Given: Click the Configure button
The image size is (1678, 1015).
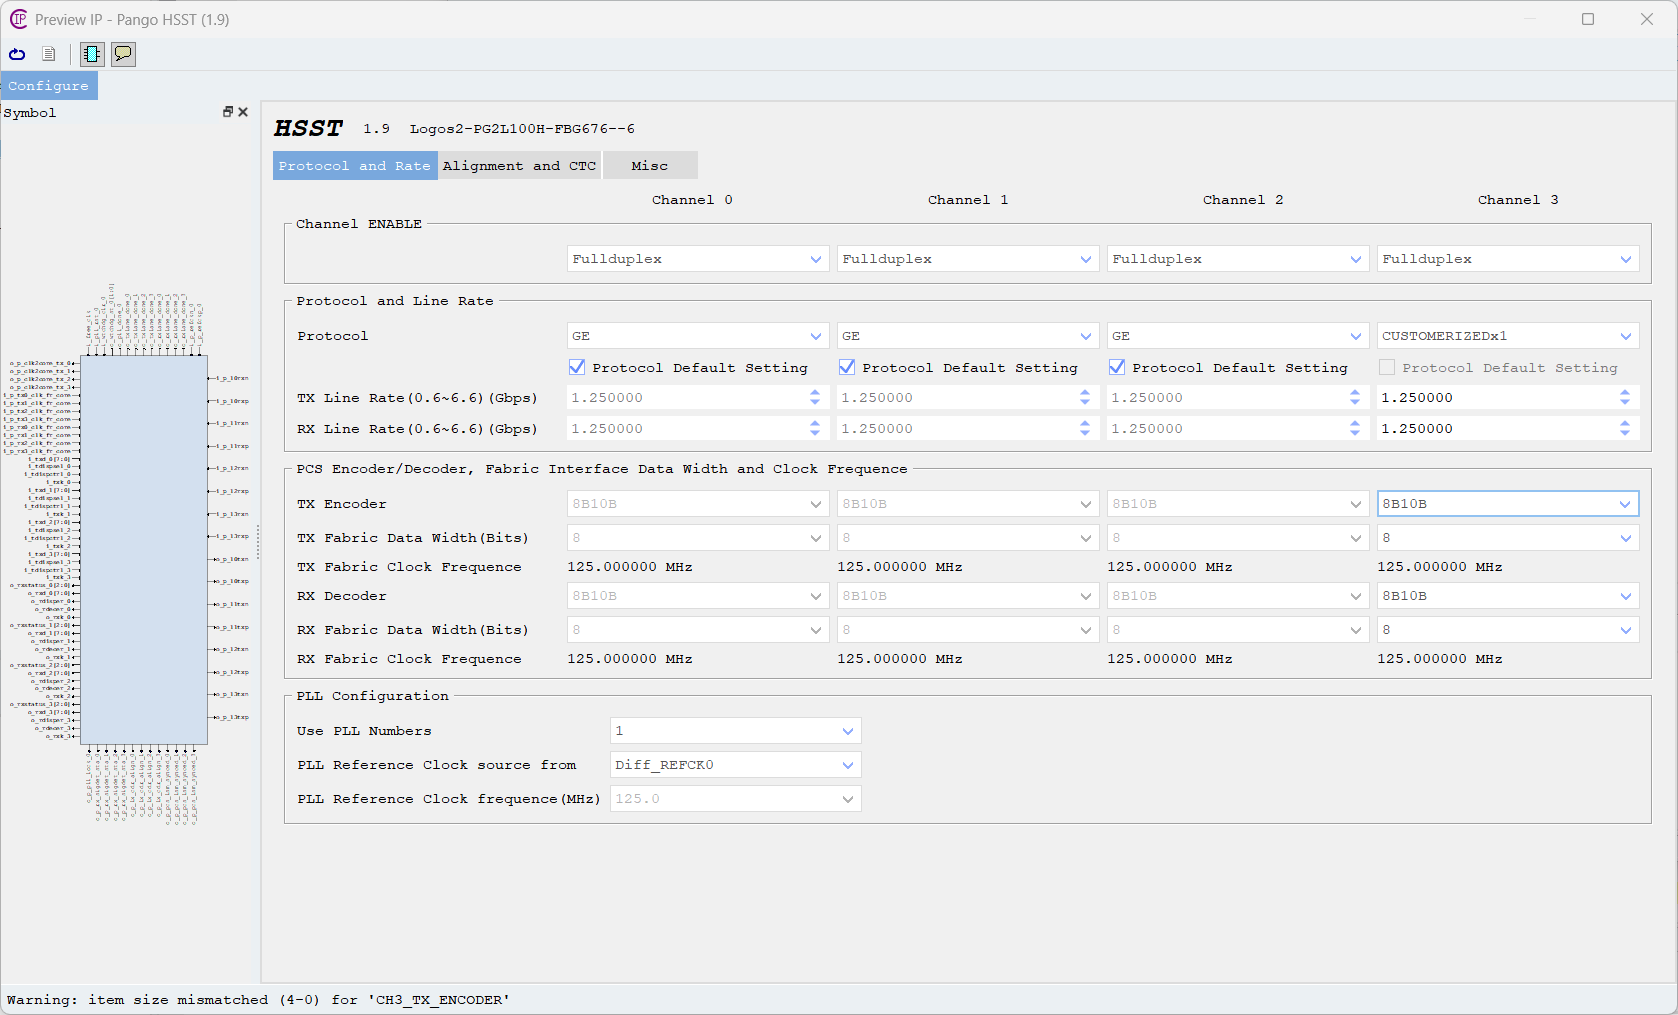Looking at the screenshot, I should [x=49, y=86].
